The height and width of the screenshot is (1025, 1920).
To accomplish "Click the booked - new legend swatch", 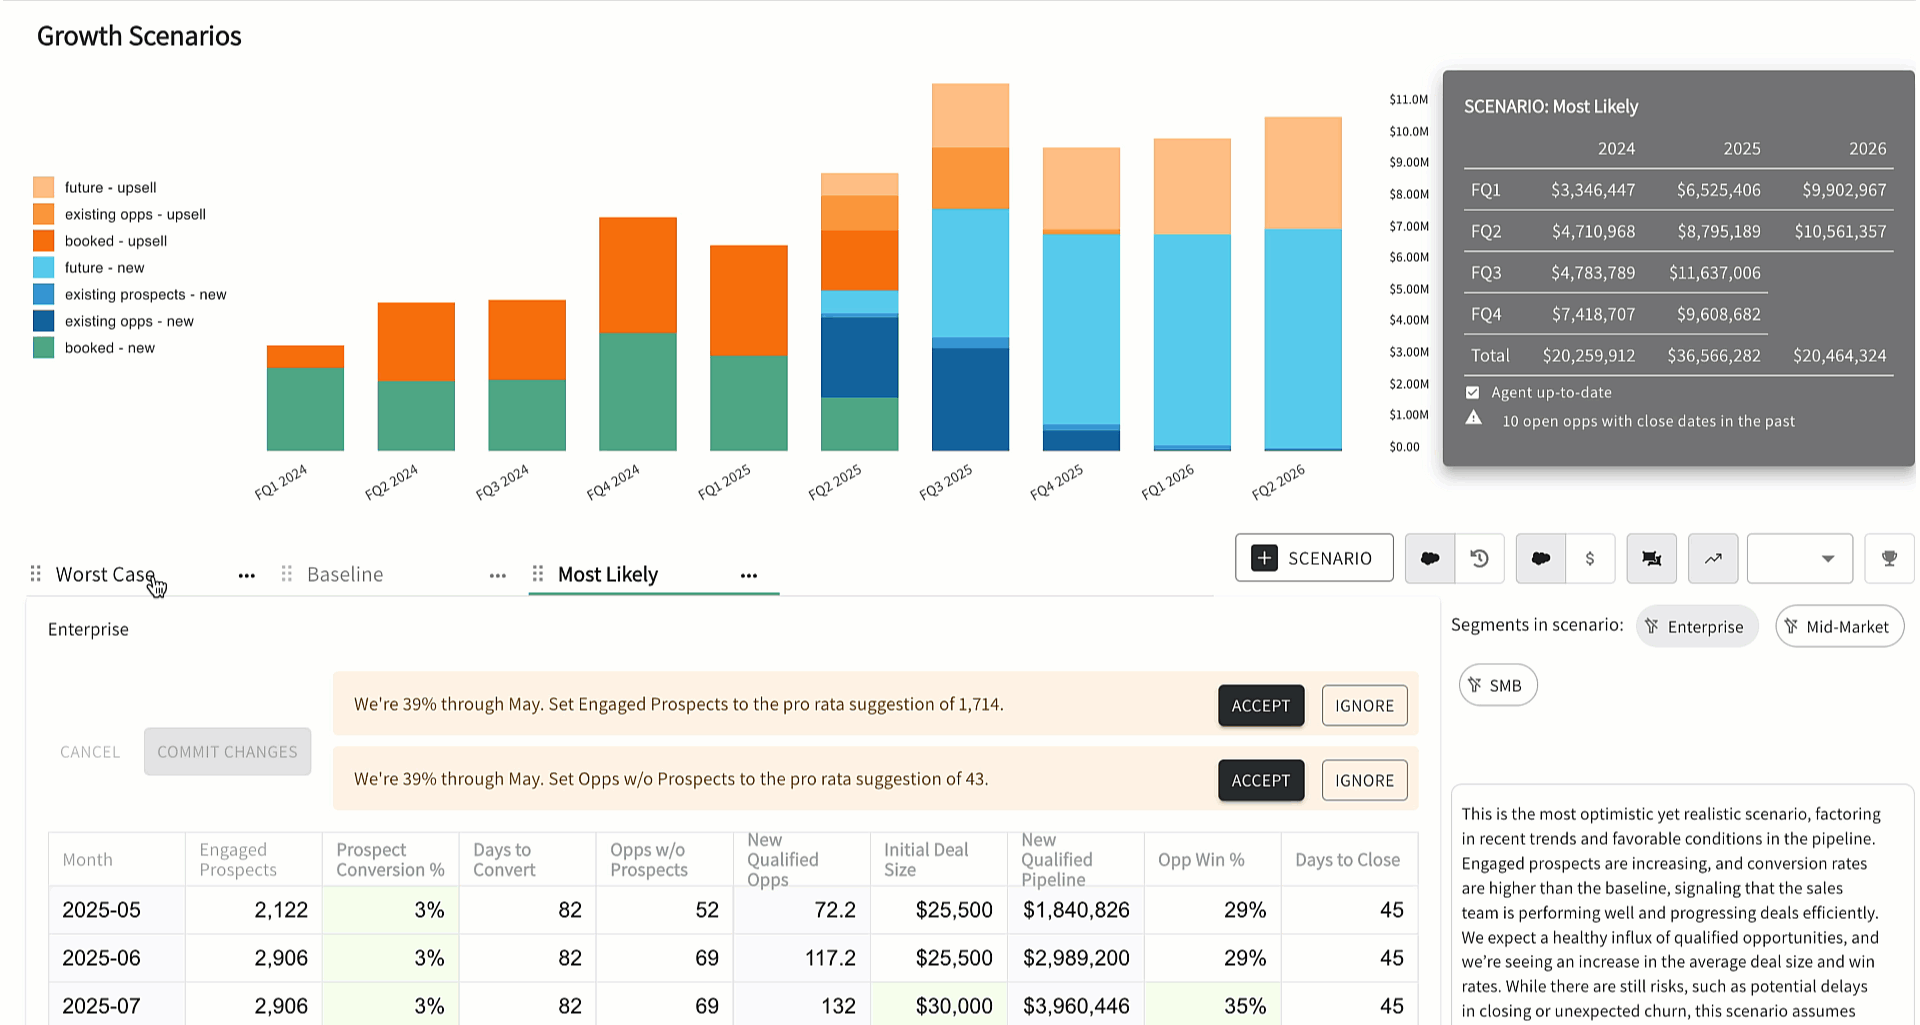I will (43, 348).
